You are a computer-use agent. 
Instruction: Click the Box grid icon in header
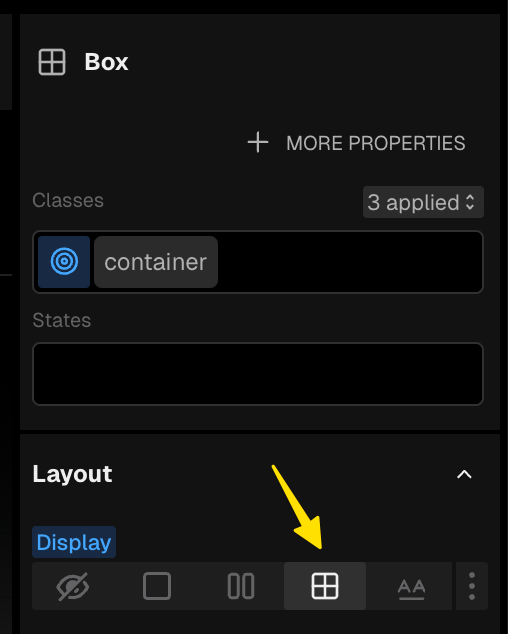pos(52,62)
